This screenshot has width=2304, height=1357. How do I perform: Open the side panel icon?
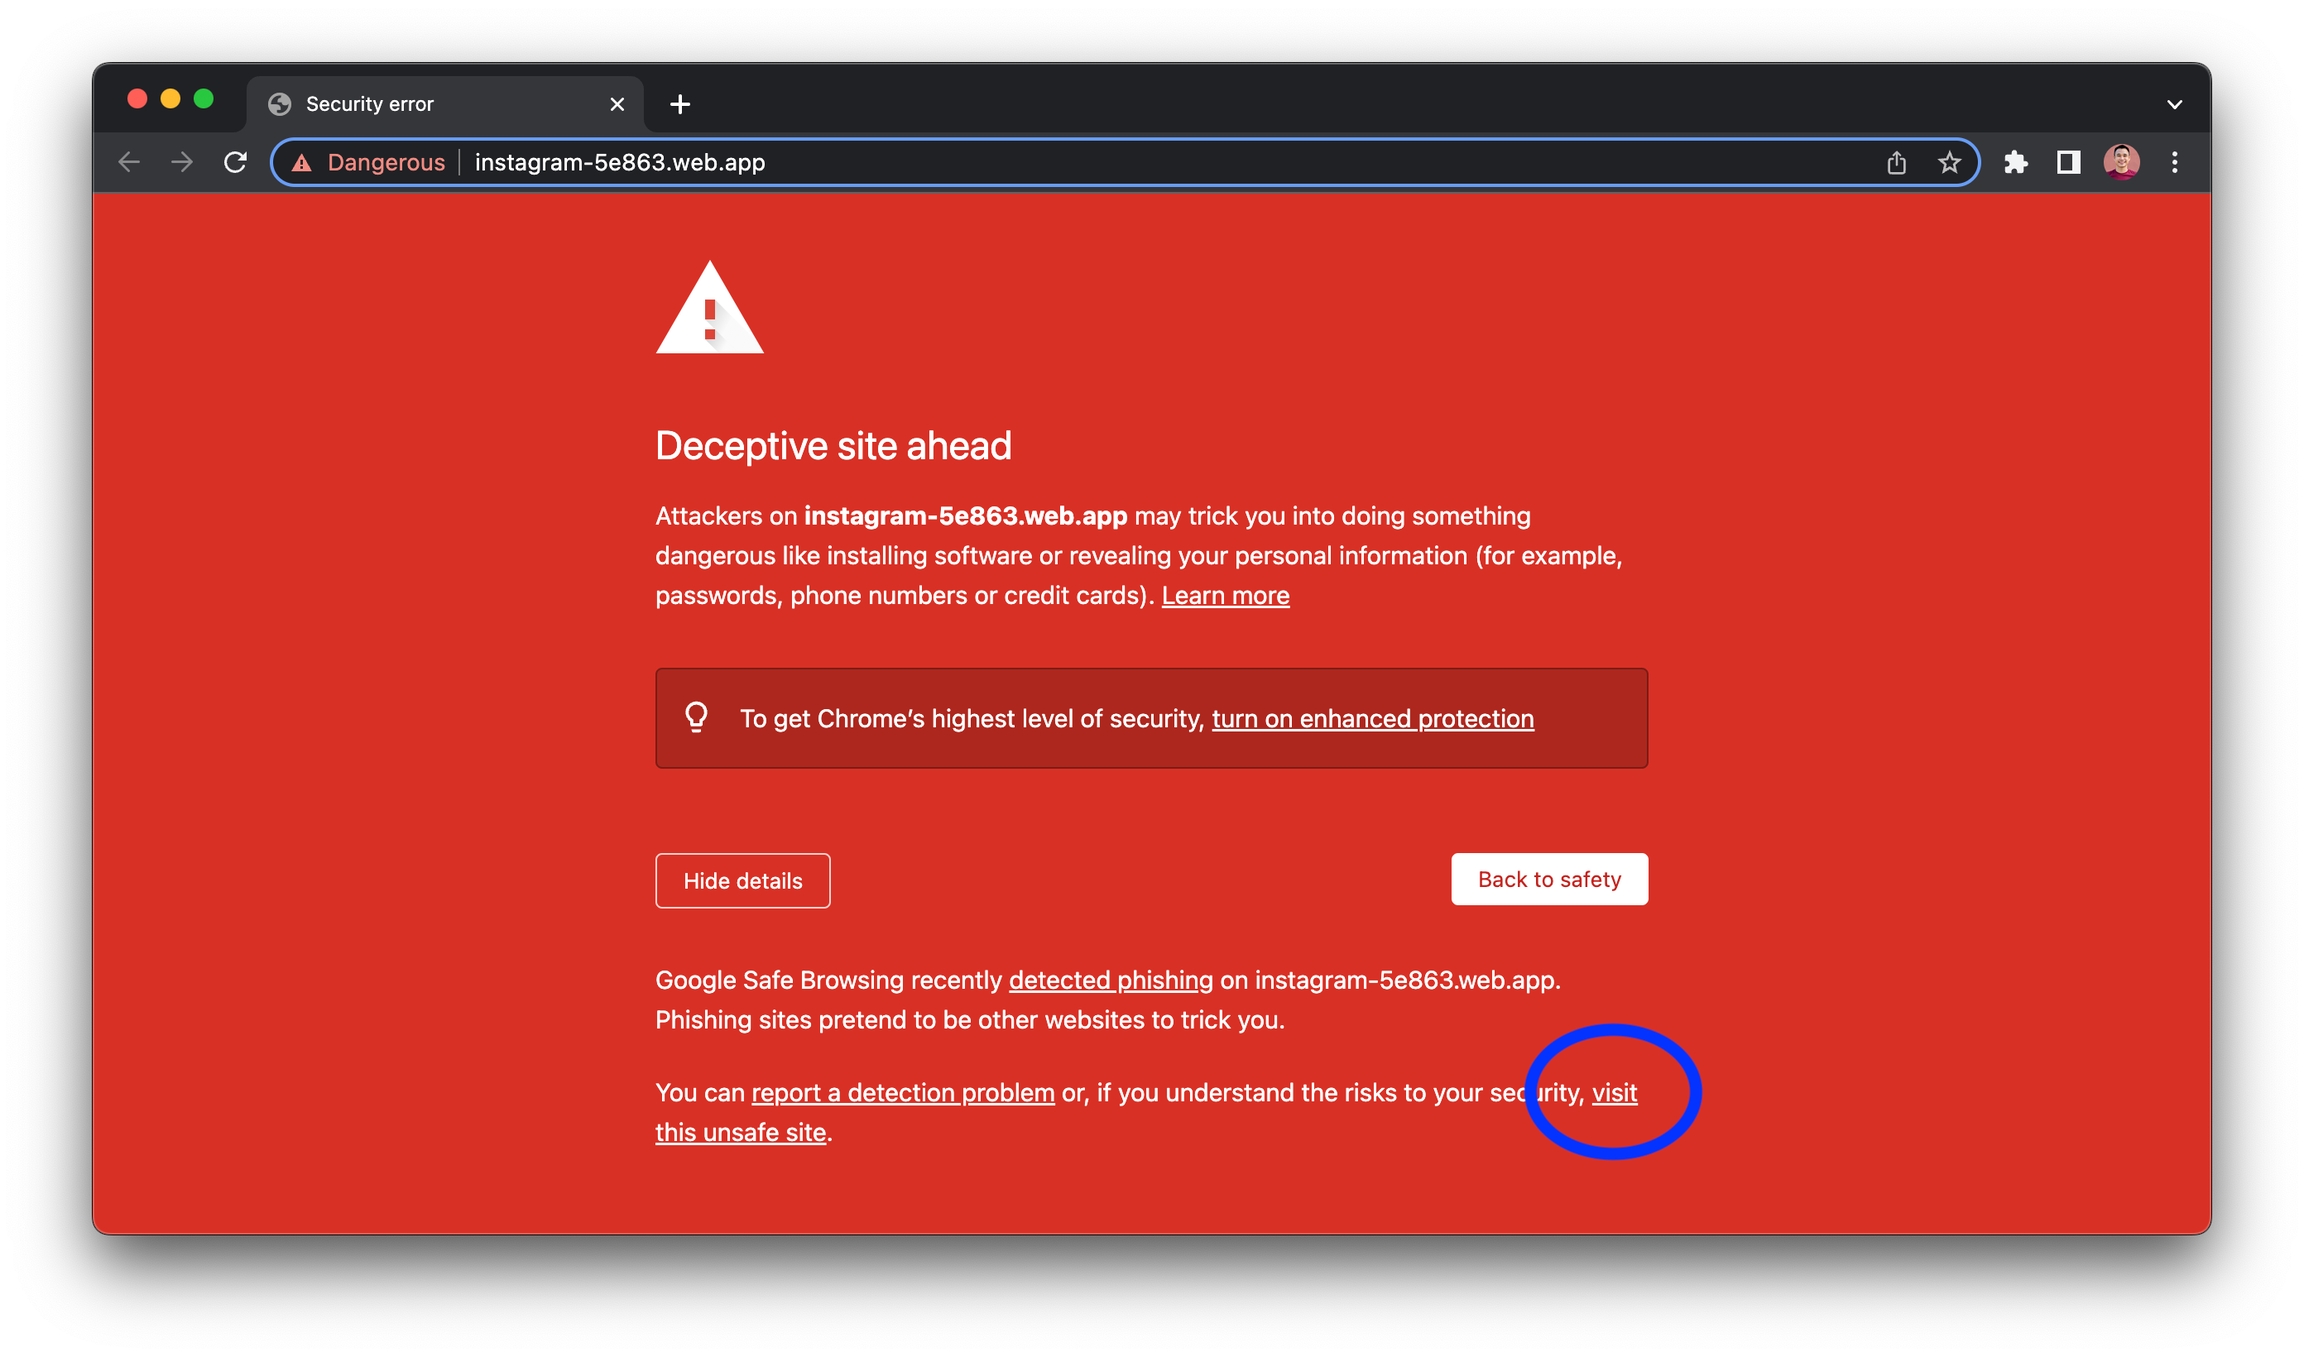2068,162
